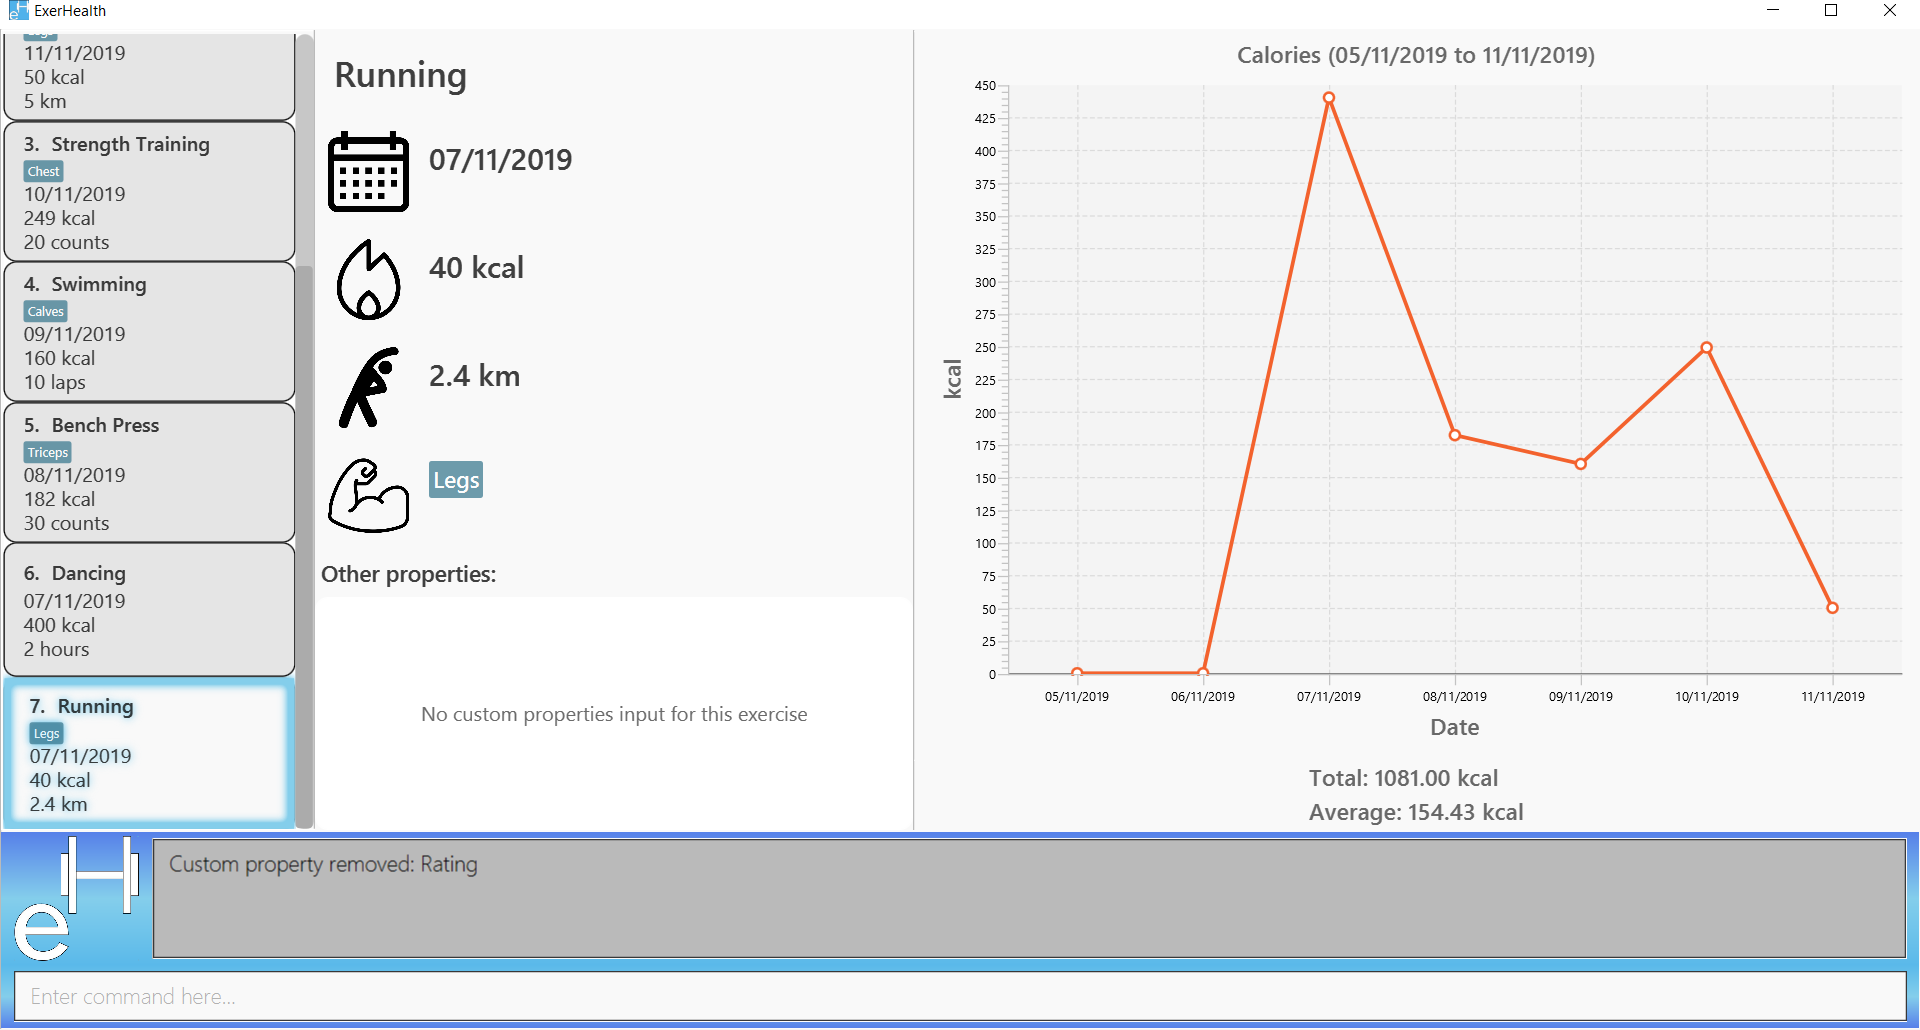This screenshot has width=1920, height=1030.
Task: Click the Other properties label
Action: (x=408, y=575)
